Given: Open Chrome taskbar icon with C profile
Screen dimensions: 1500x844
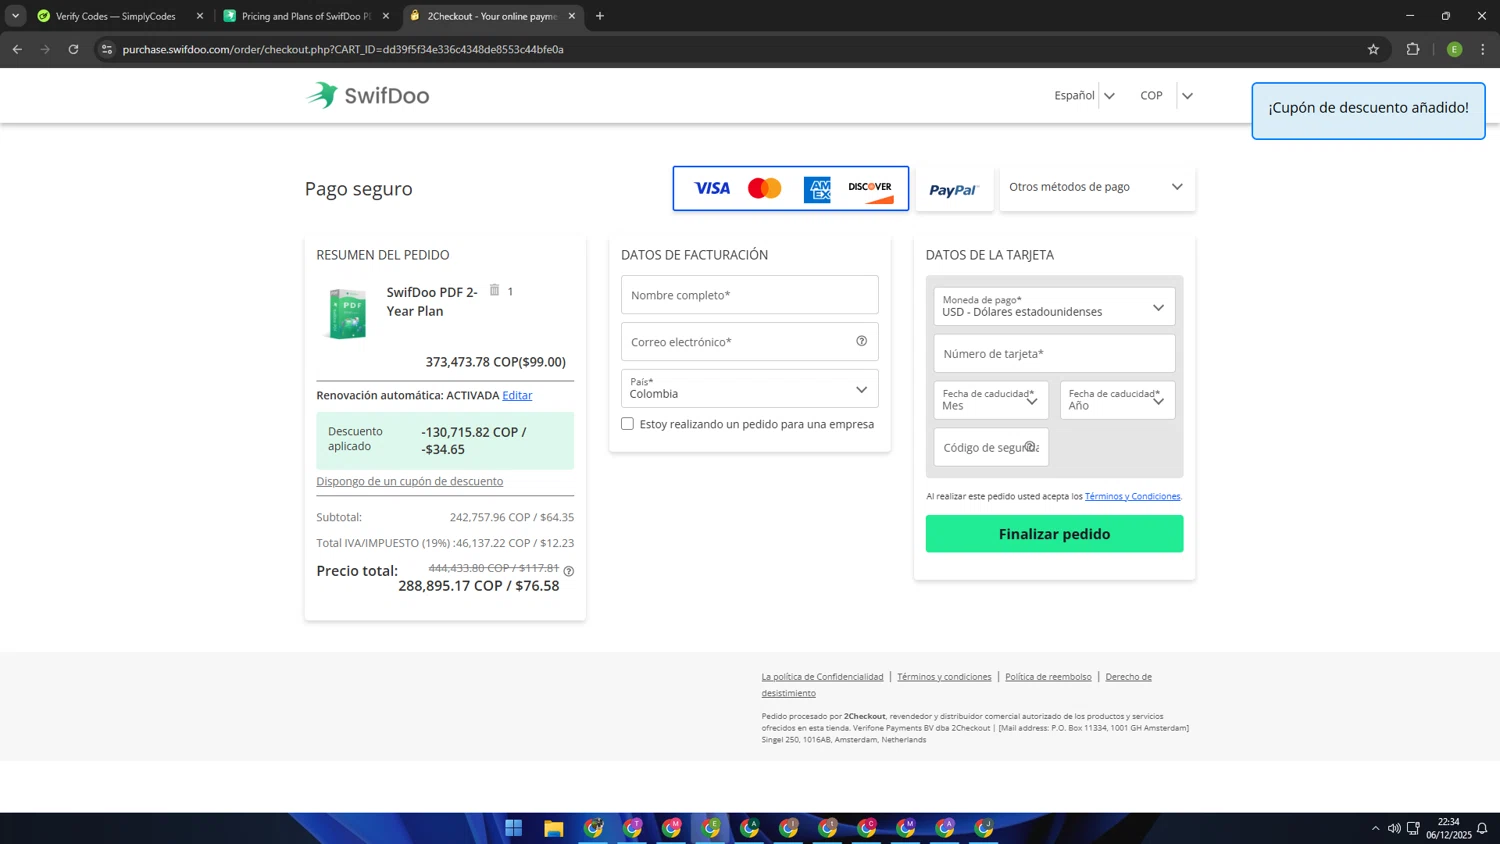Looking at the screenshot, I should [x=867, y=828].
